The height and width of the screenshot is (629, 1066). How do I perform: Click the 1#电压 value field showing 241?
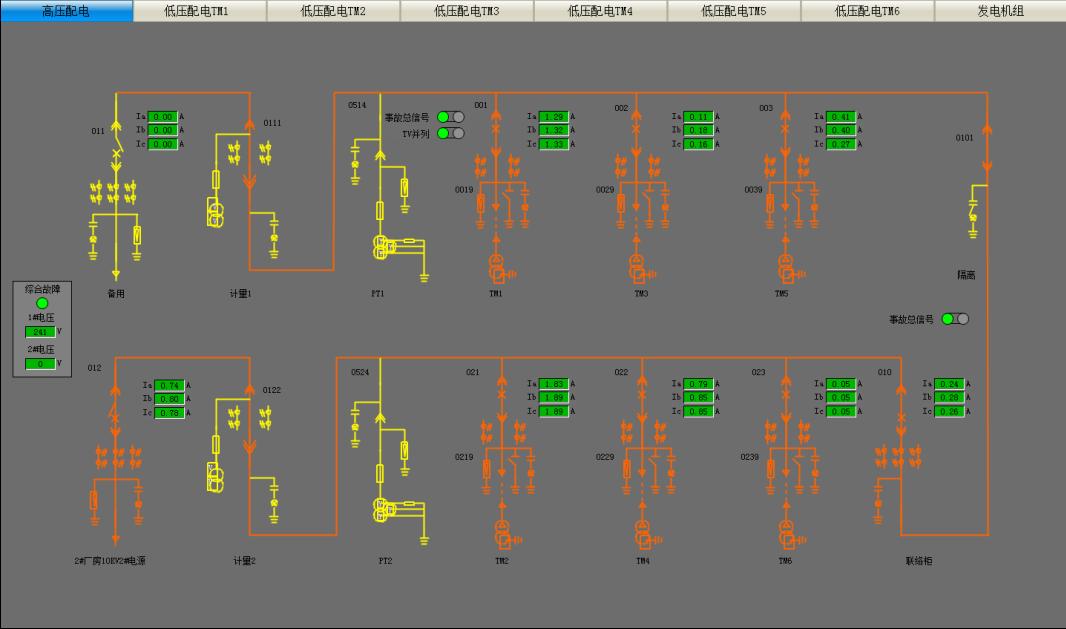point(40,332)
